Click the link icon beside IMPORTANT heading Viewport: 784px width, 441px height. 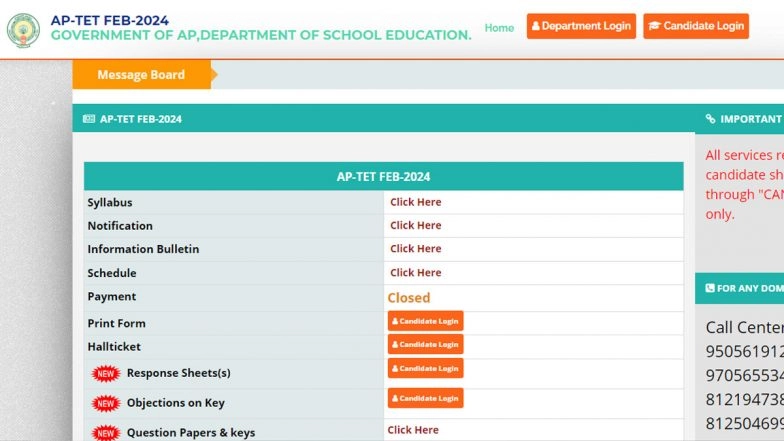710,118
